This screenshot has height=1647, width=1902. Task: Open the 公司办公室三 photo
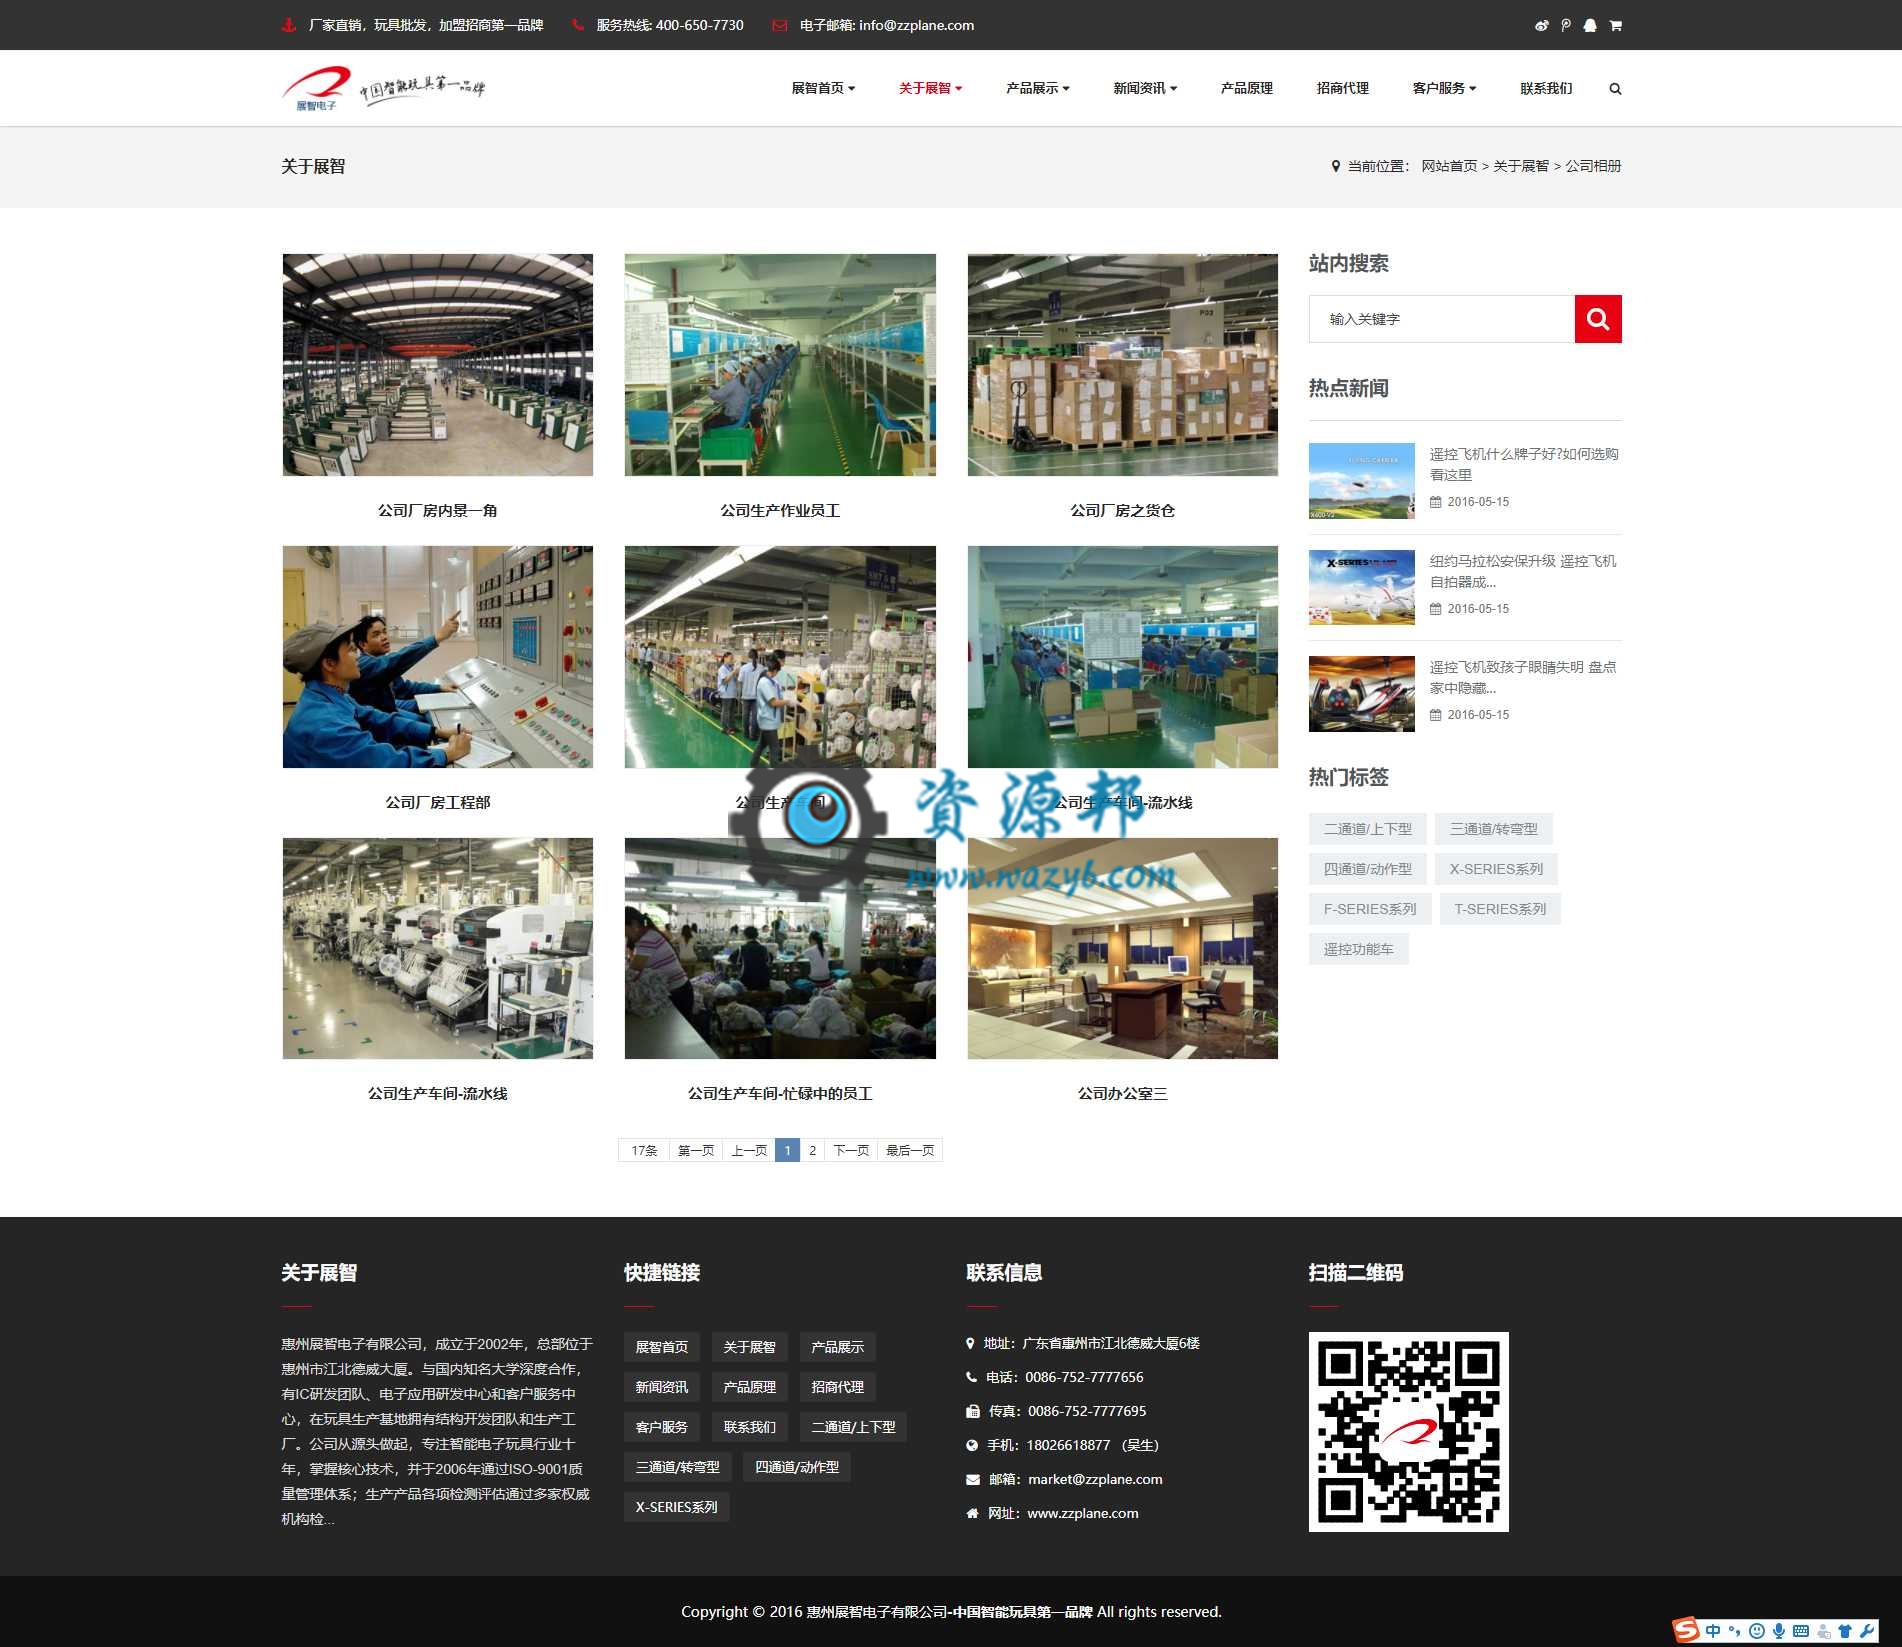click(1122, 948)
